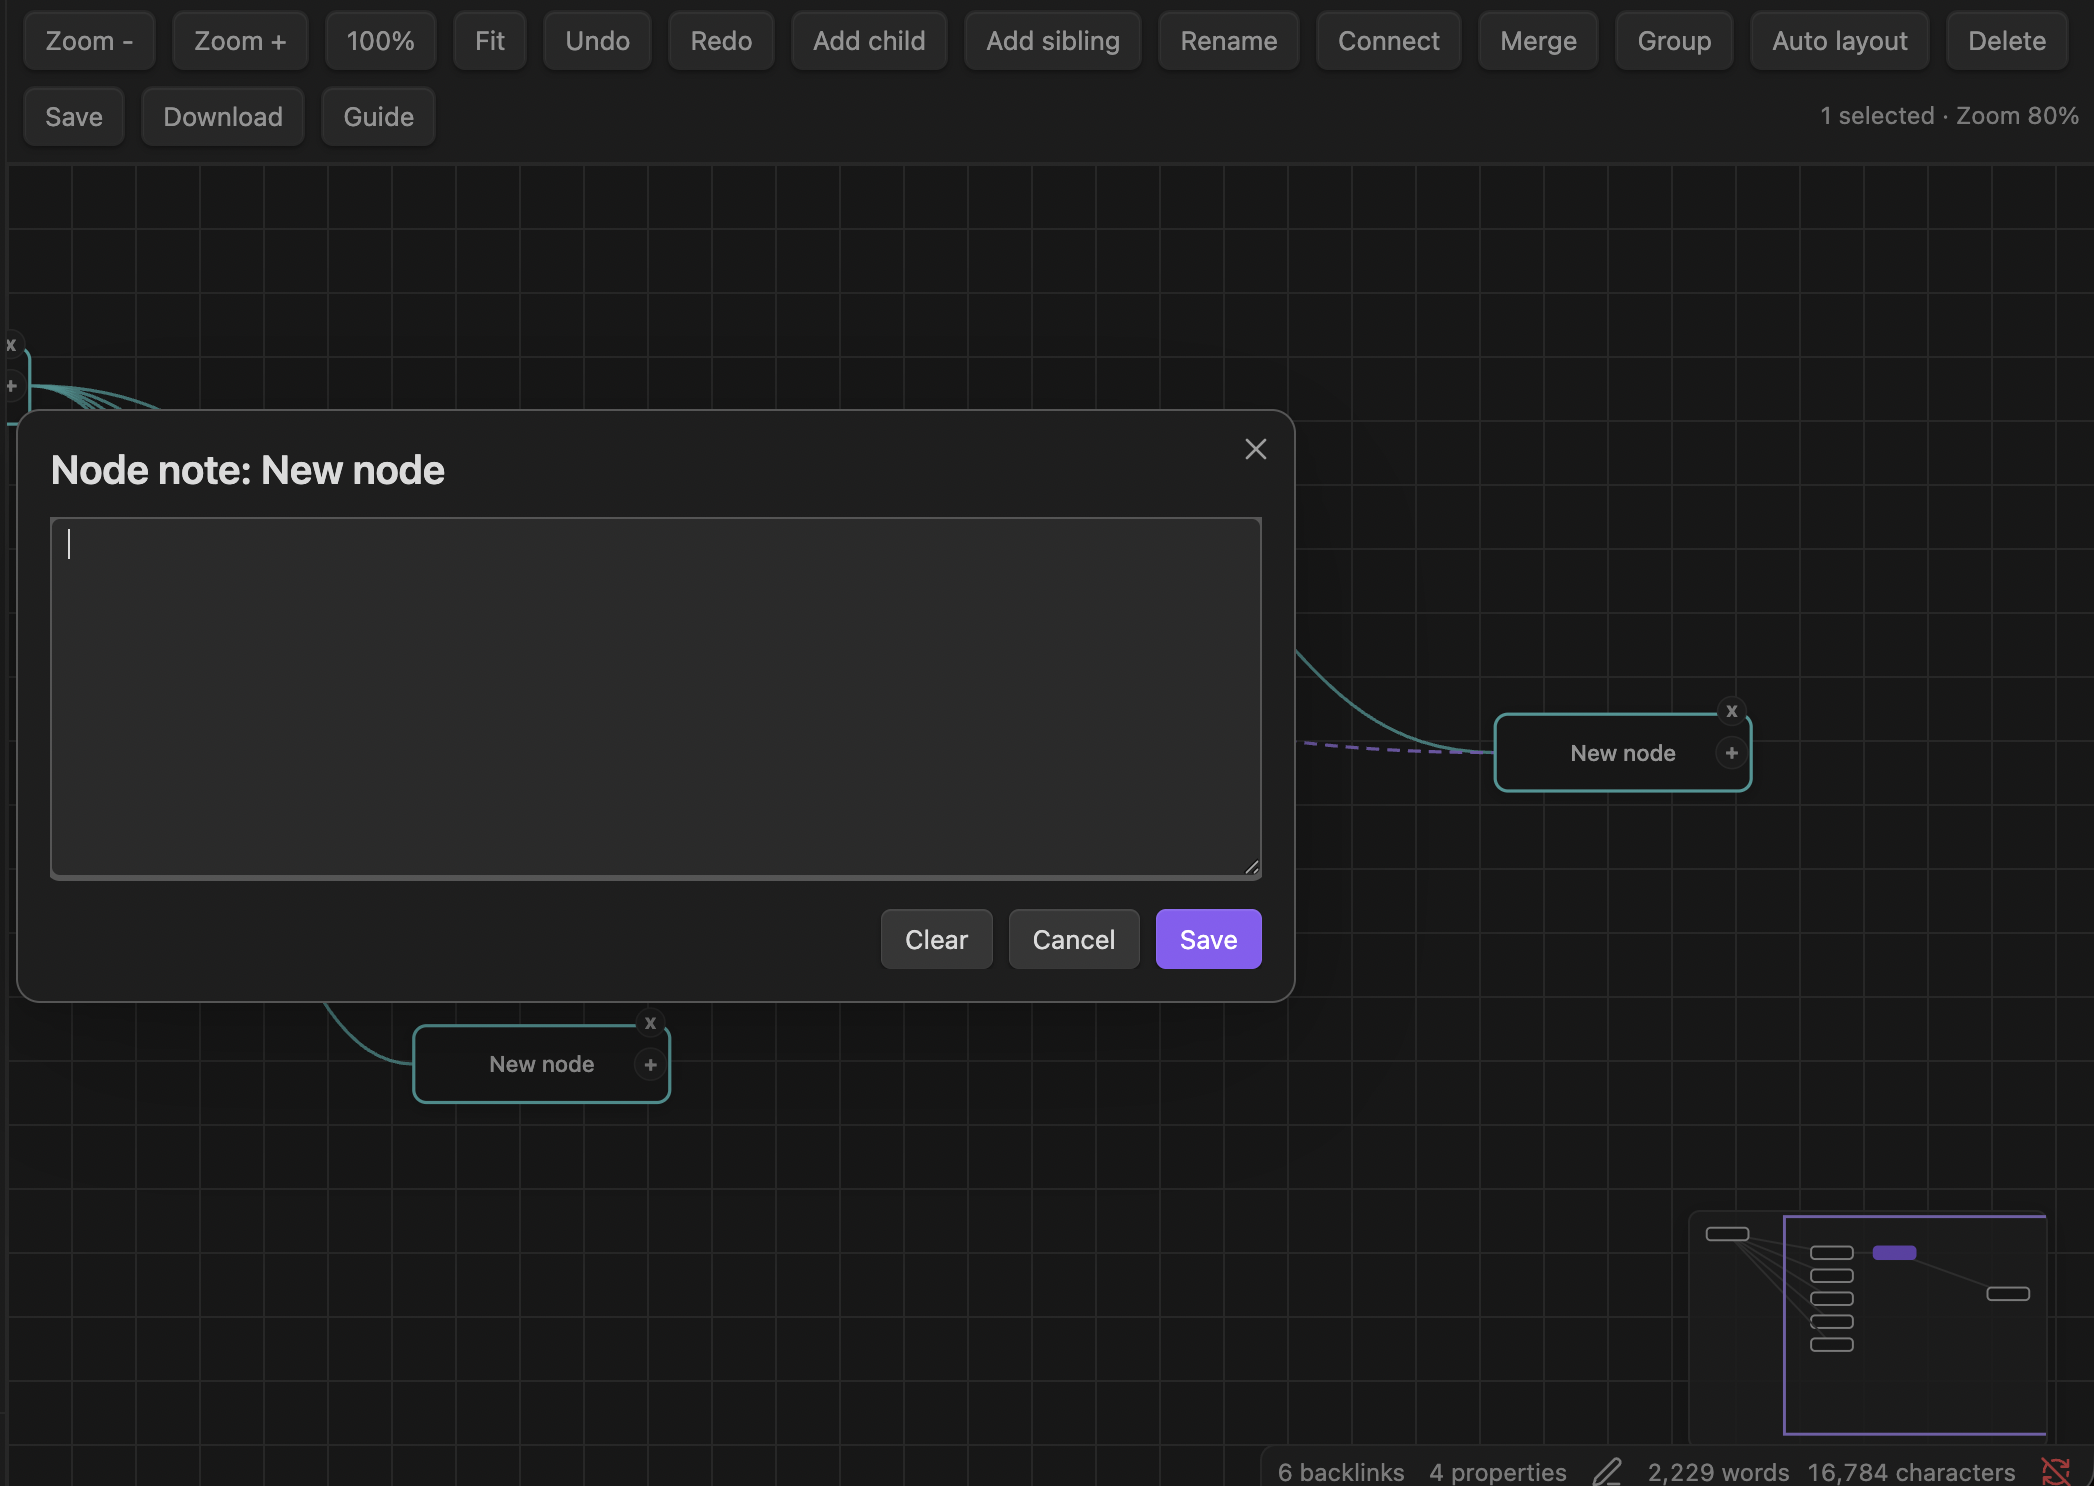Click the far-right node in the minimap
This screenshot has width=2094, height=1486.
(2008, 1294)
